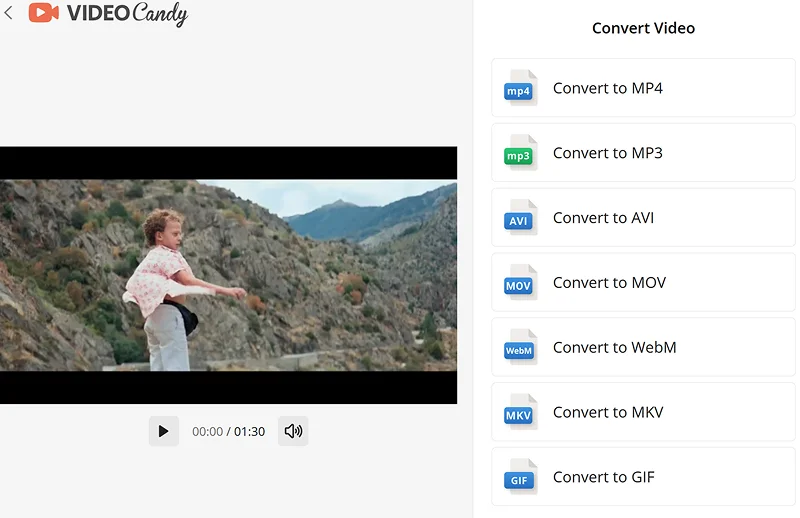The height and width of the screenshot is (518, 800).
Task: Select Convert to MOV
Action: pos(643,282)
